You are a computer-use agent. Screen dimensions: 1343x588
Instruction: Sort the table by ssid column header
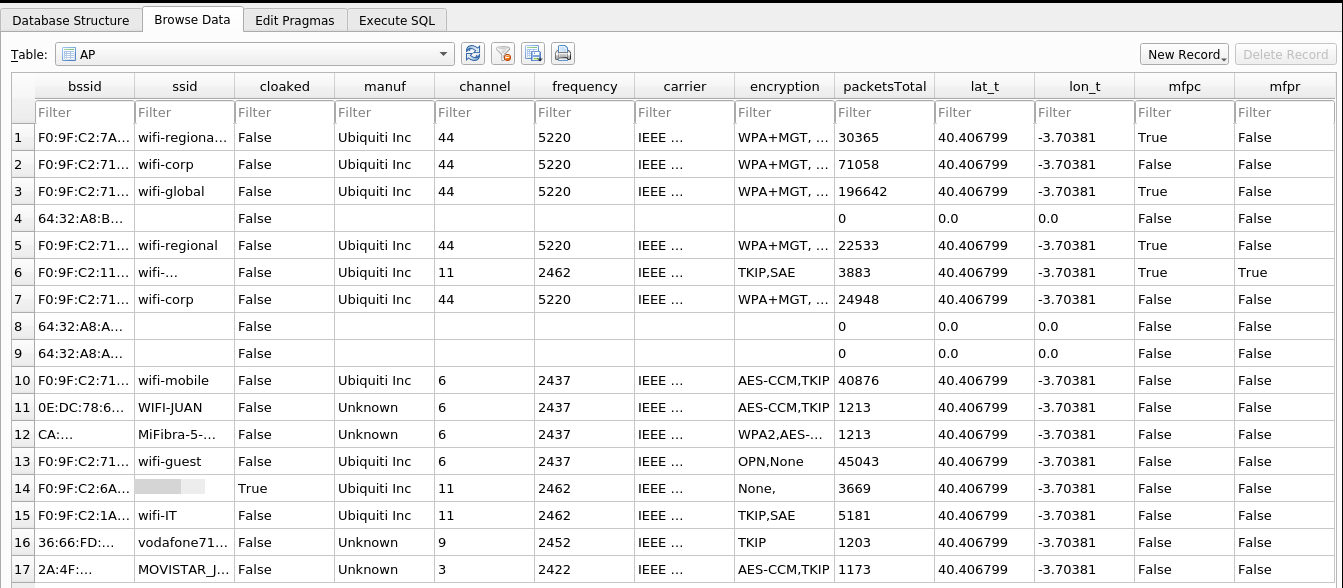click(x=184, y=86)
